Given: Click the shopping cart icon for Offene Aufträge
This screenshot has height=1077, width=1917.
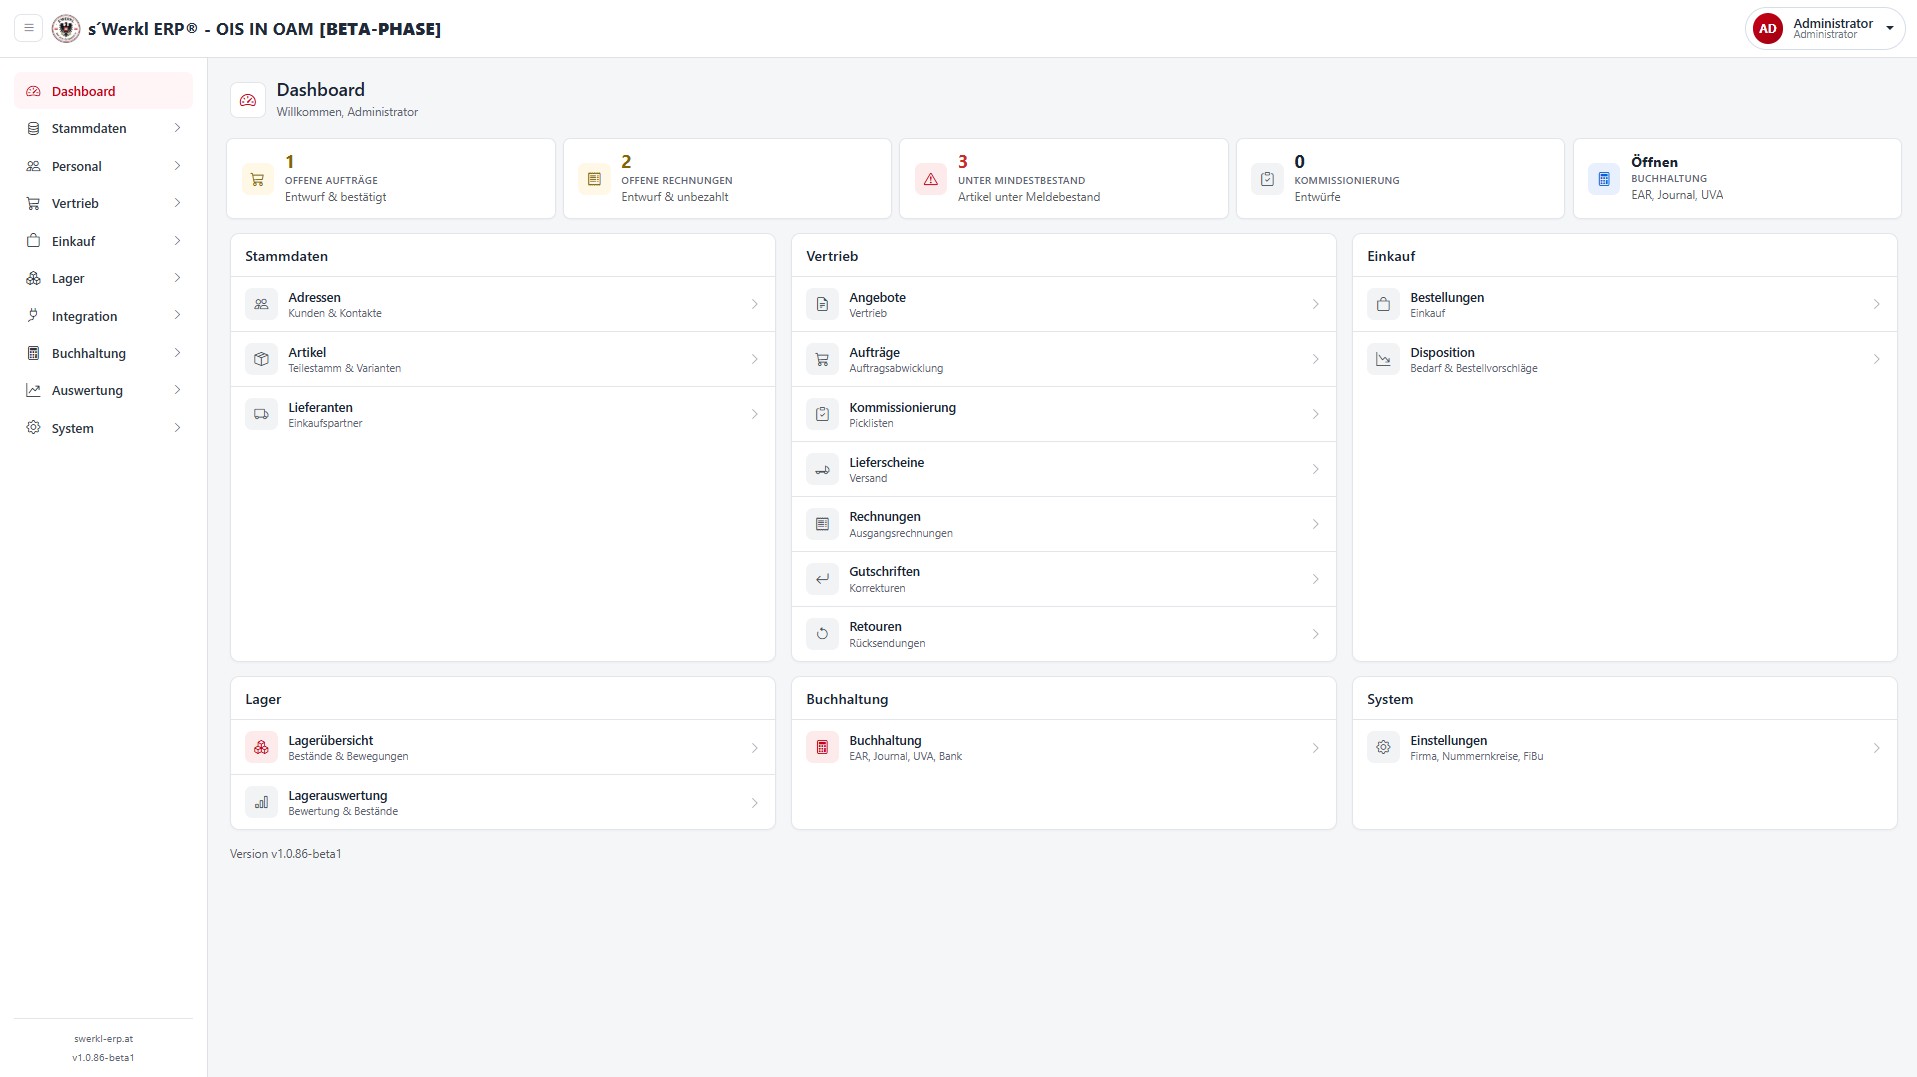Looking at the screenshot, I should (x=257, y=179).
